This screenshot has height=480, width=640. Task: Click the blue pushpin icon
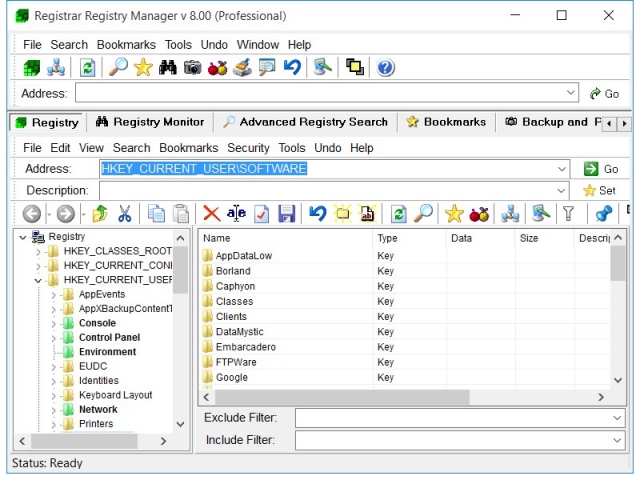click(604, 213)
